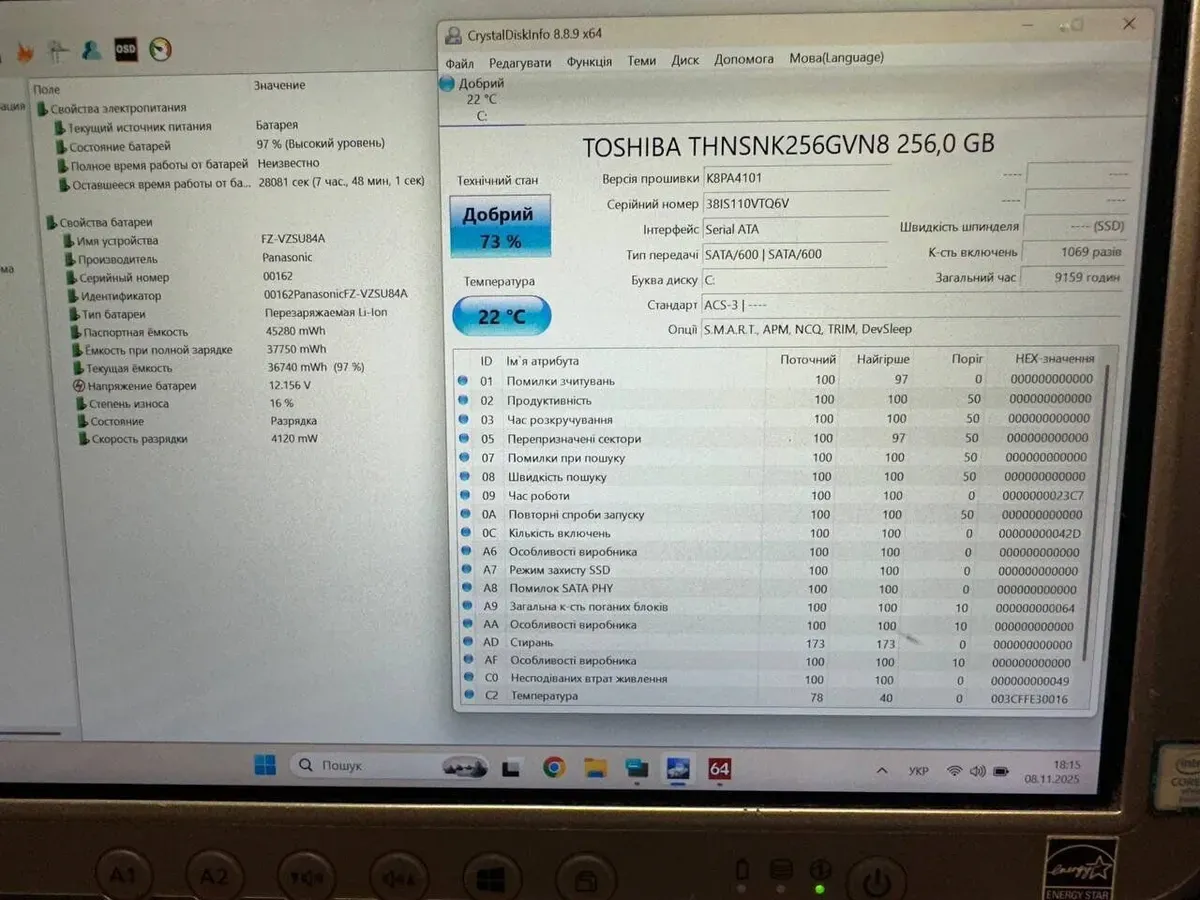This screenshot has height=900, width=1200.
Task: Open the Мова(Language) menu
Action: tap(836, 58)
